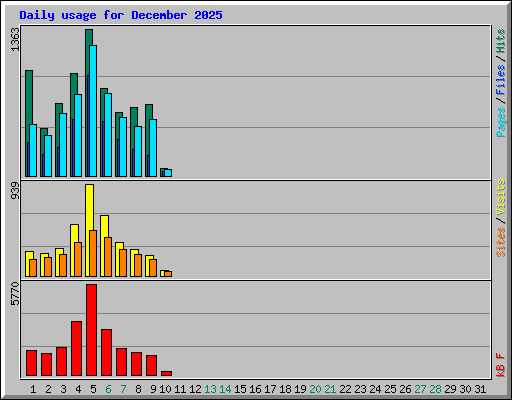This screenshot has width=512, height=400.
Task: Click the green Hits legend label
Action: tap(500, 41)
